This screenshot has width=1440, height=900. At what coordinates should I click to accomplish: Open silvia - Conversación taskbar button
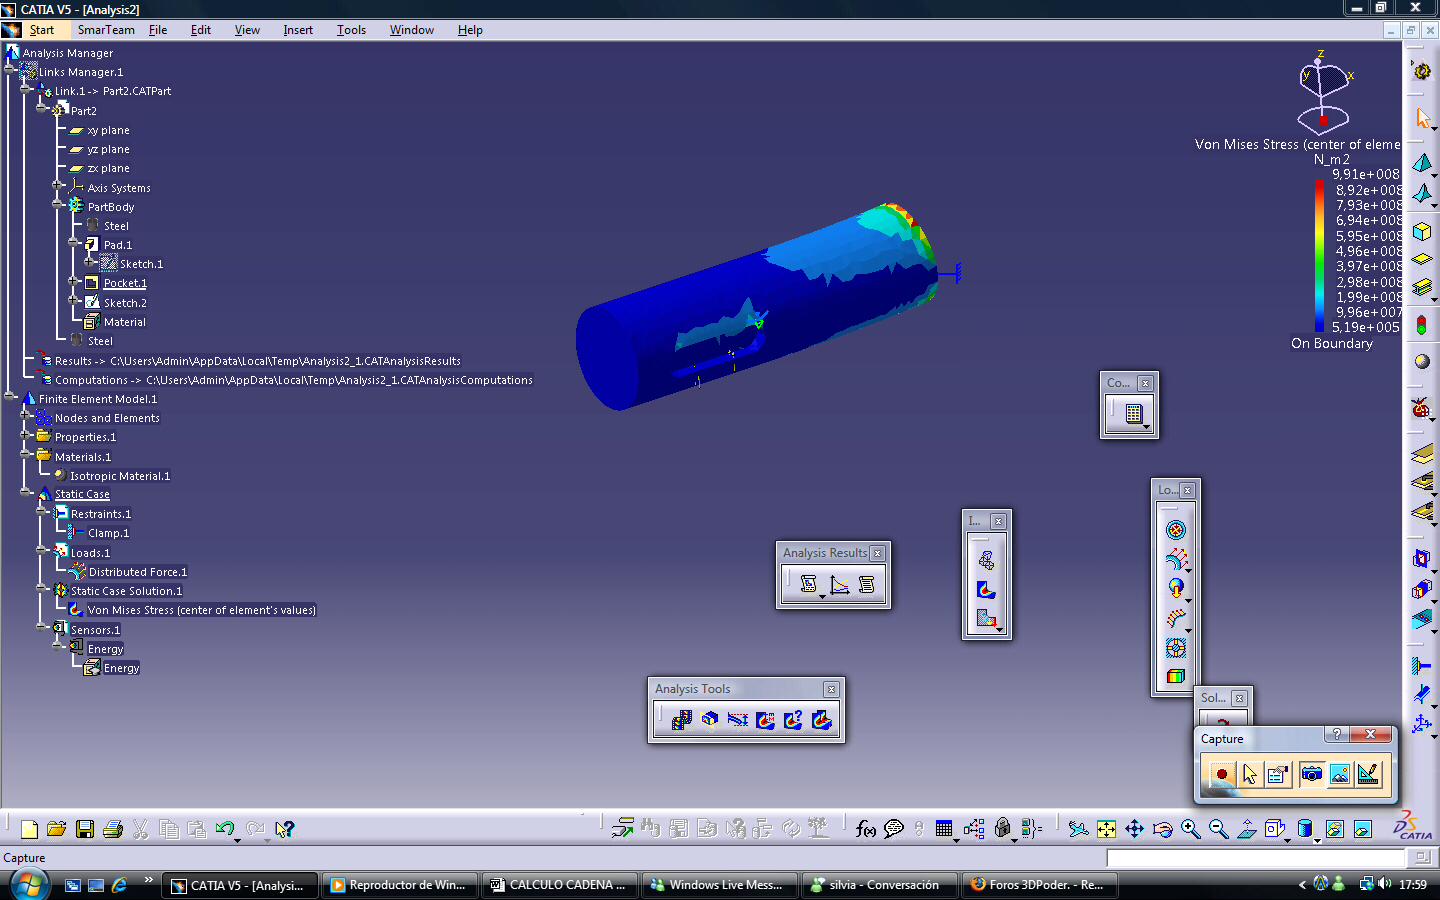[878, 885]
